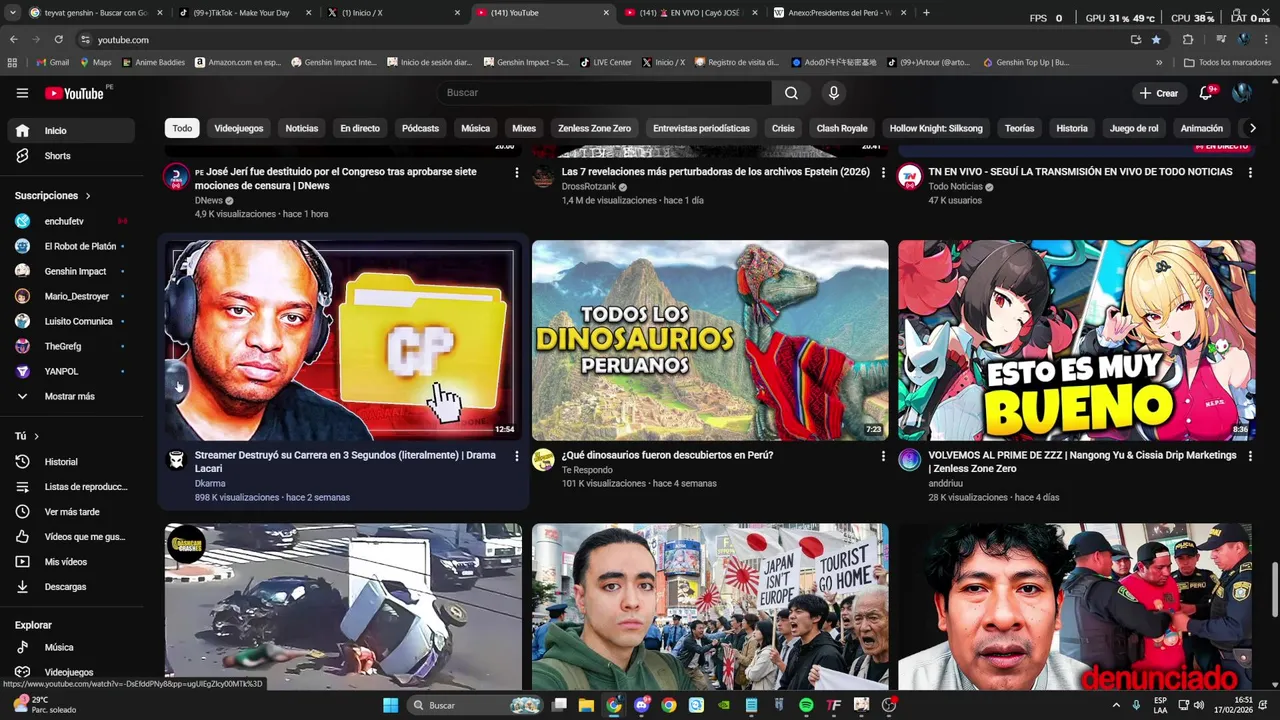Open the Dinosaurios Peruanos video thumbnail
The height and width of the screenshot is (720, 1280).
click(710, 340)
